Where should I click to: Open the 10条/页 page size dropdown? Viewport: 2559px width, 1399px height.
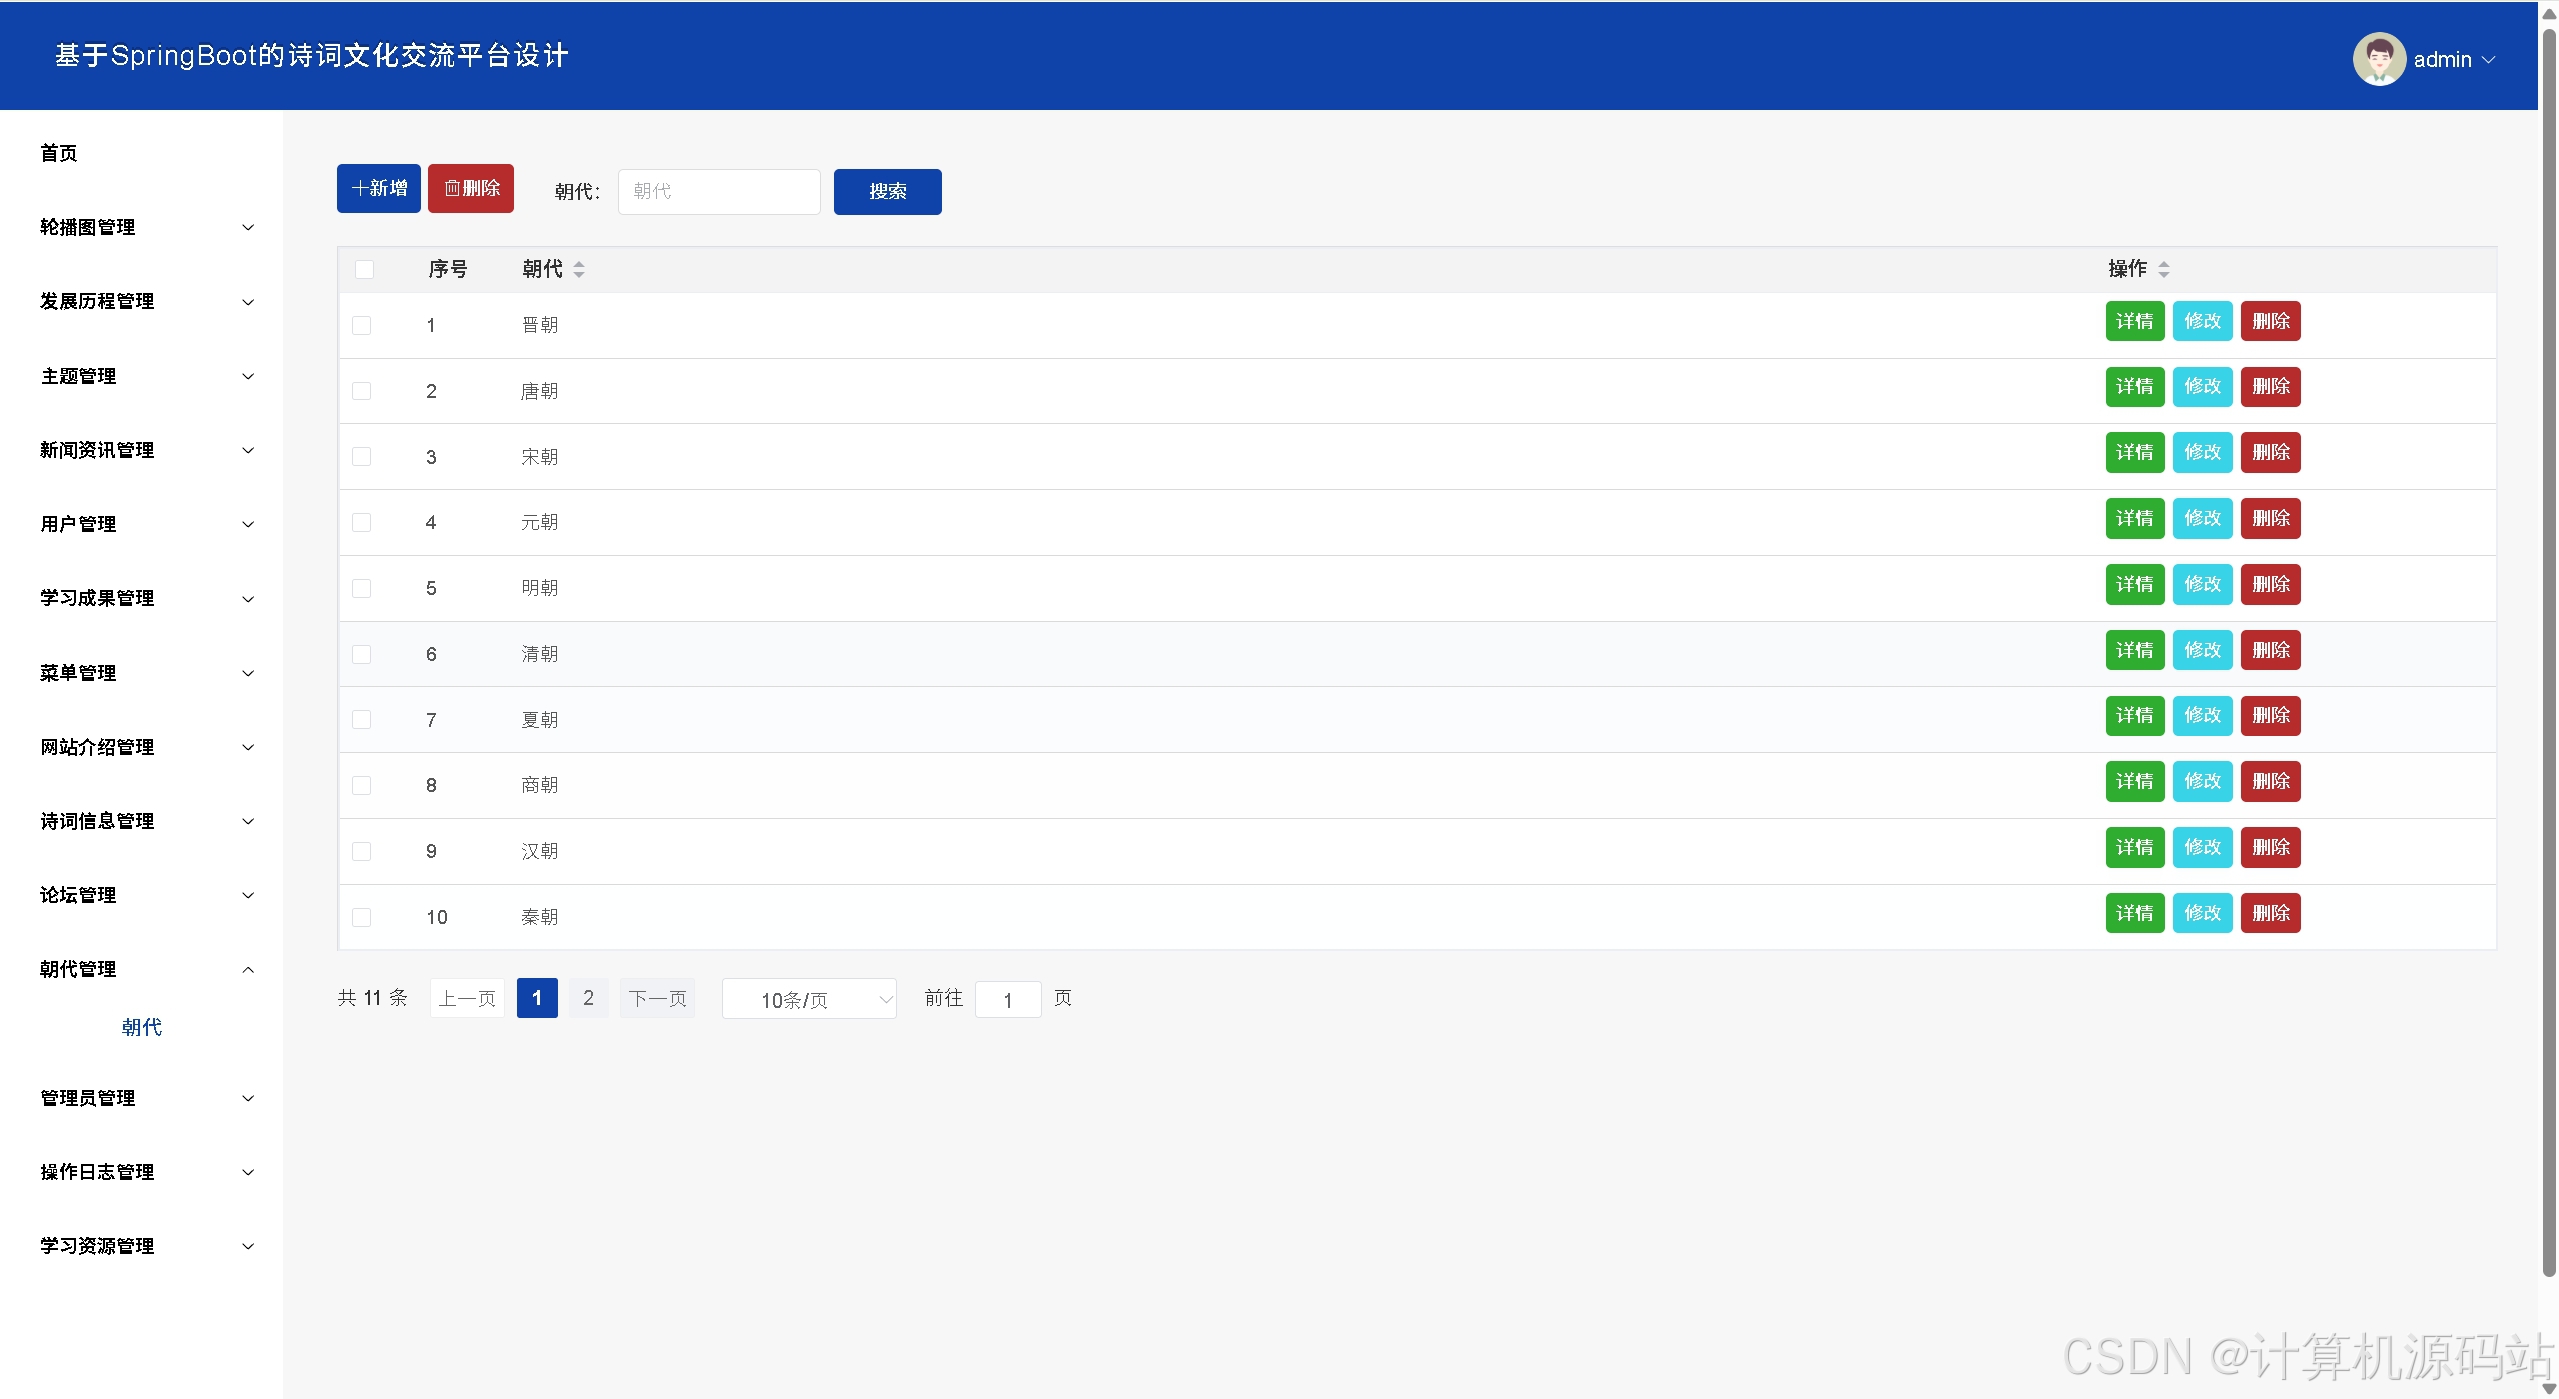(809, 999)
